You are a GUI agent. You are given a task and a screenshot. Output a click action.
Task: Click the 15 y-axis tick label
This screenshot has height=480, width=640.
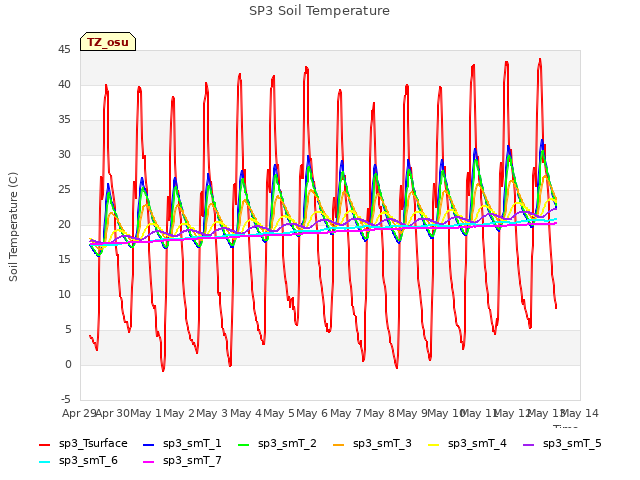[x=64, y=260]
